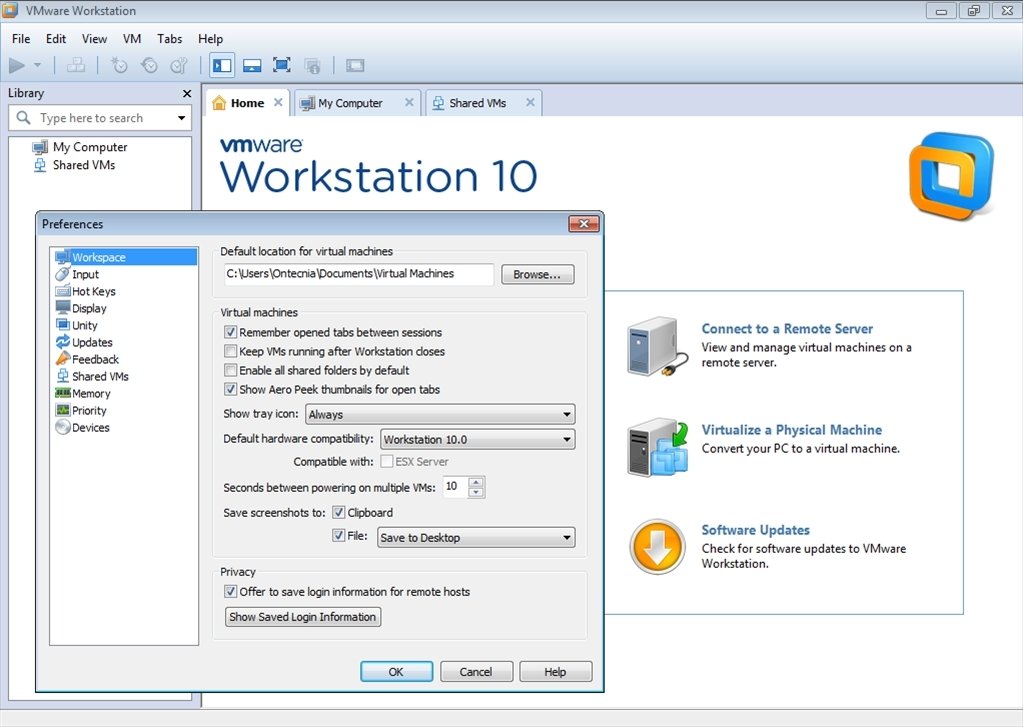1023x727 pixels.
Task: Check Keep VMs running after Workstation closes
Action: [230, 351]
